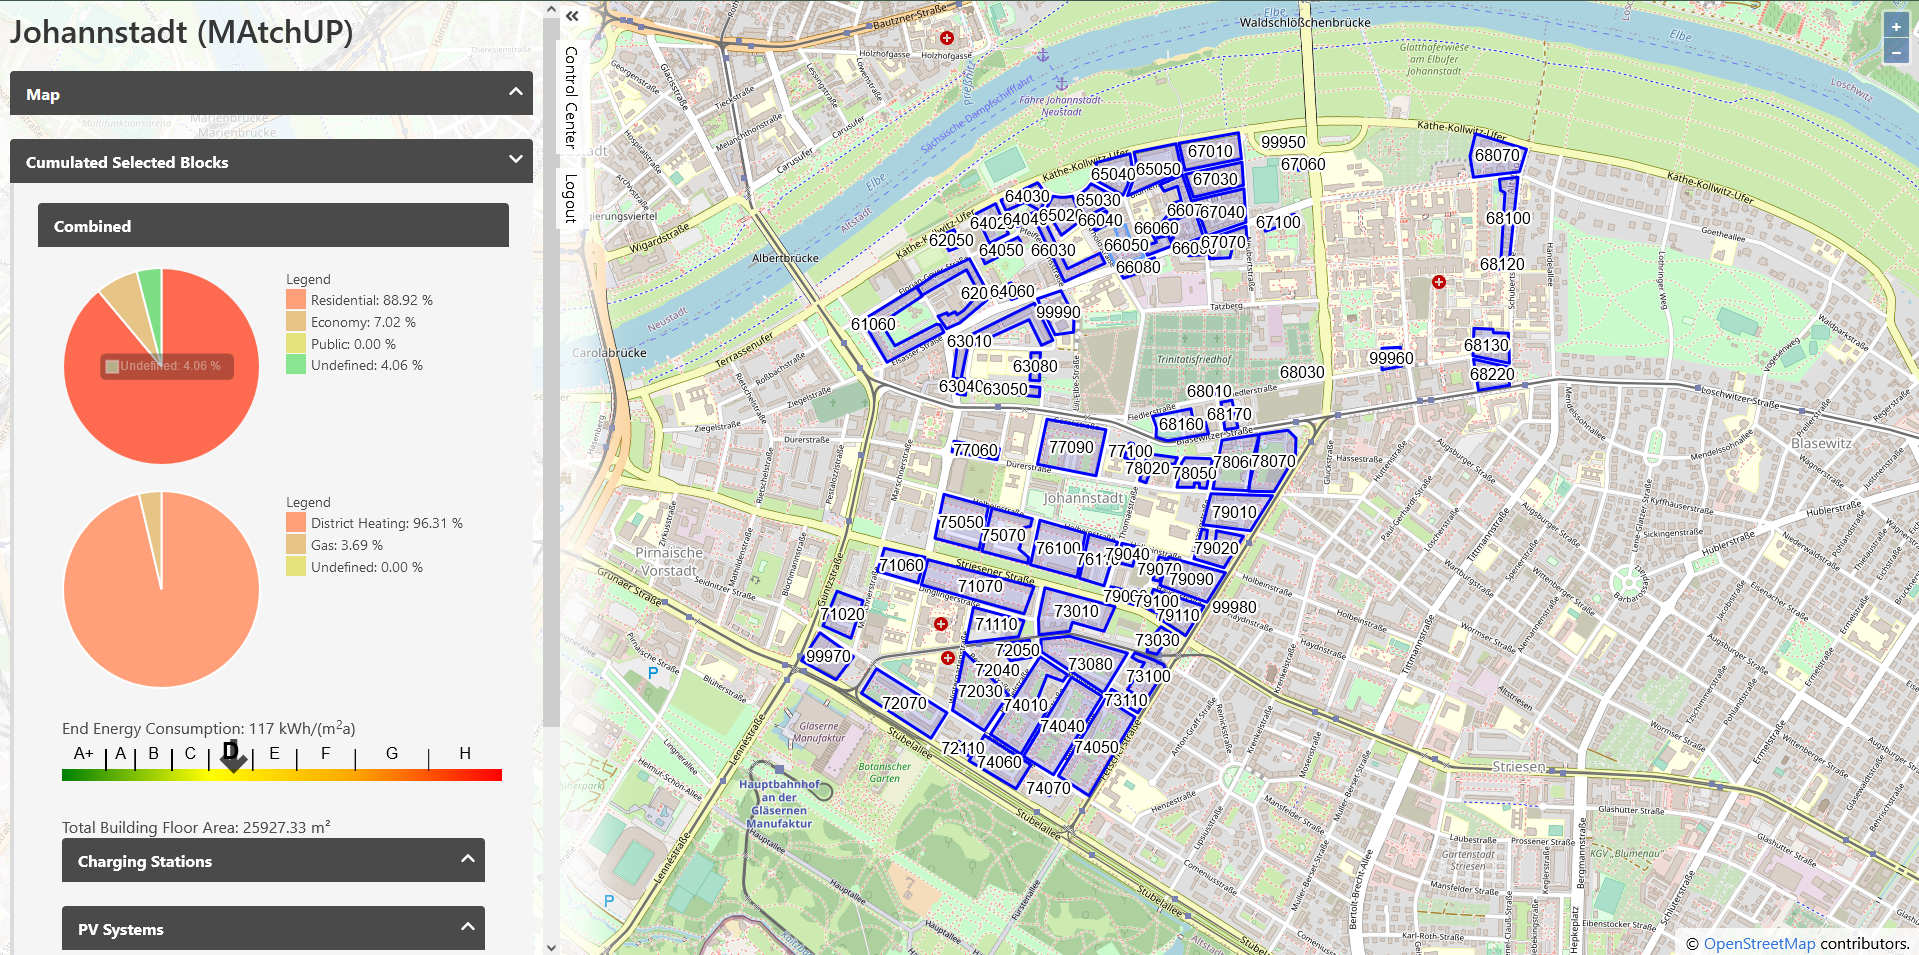Viewport: 1919px width, 955px height.
Task: Click the 99960 block label
Action: (1391, 358)
